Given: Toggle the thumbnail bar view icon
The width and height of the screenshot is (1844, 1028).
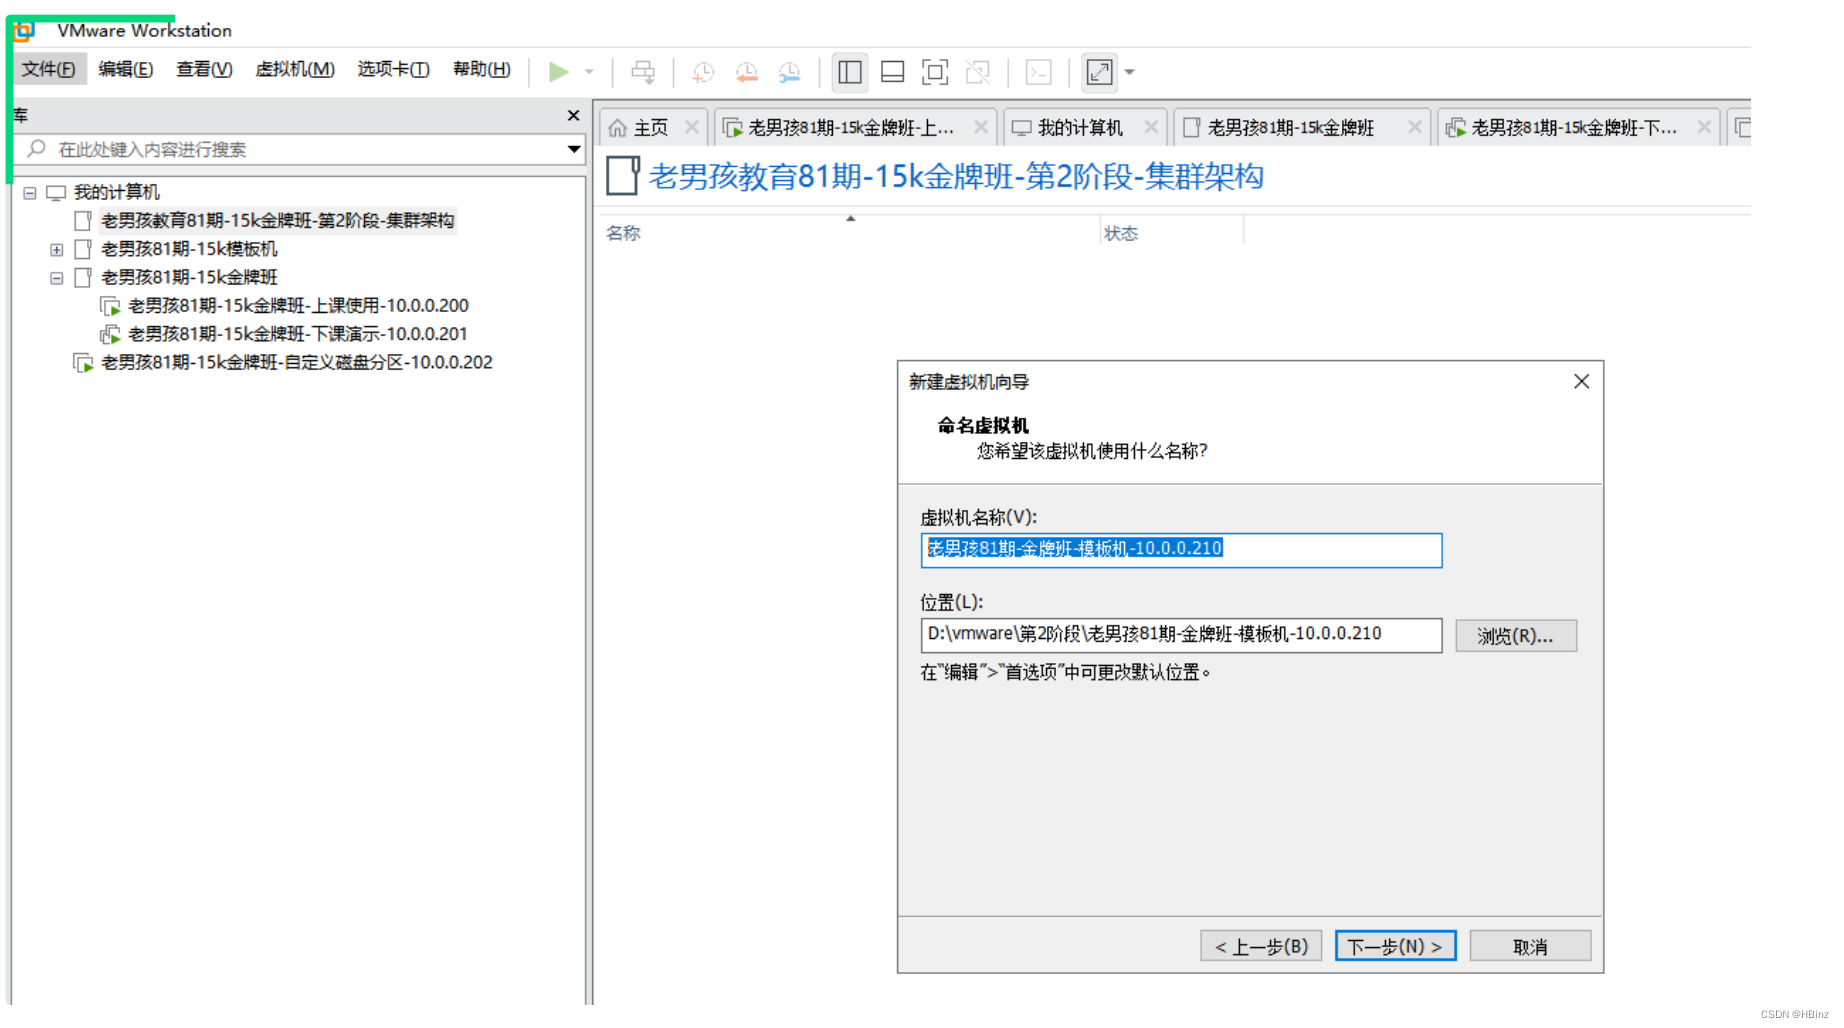Looking at the screenshot, I should point(892,72).
